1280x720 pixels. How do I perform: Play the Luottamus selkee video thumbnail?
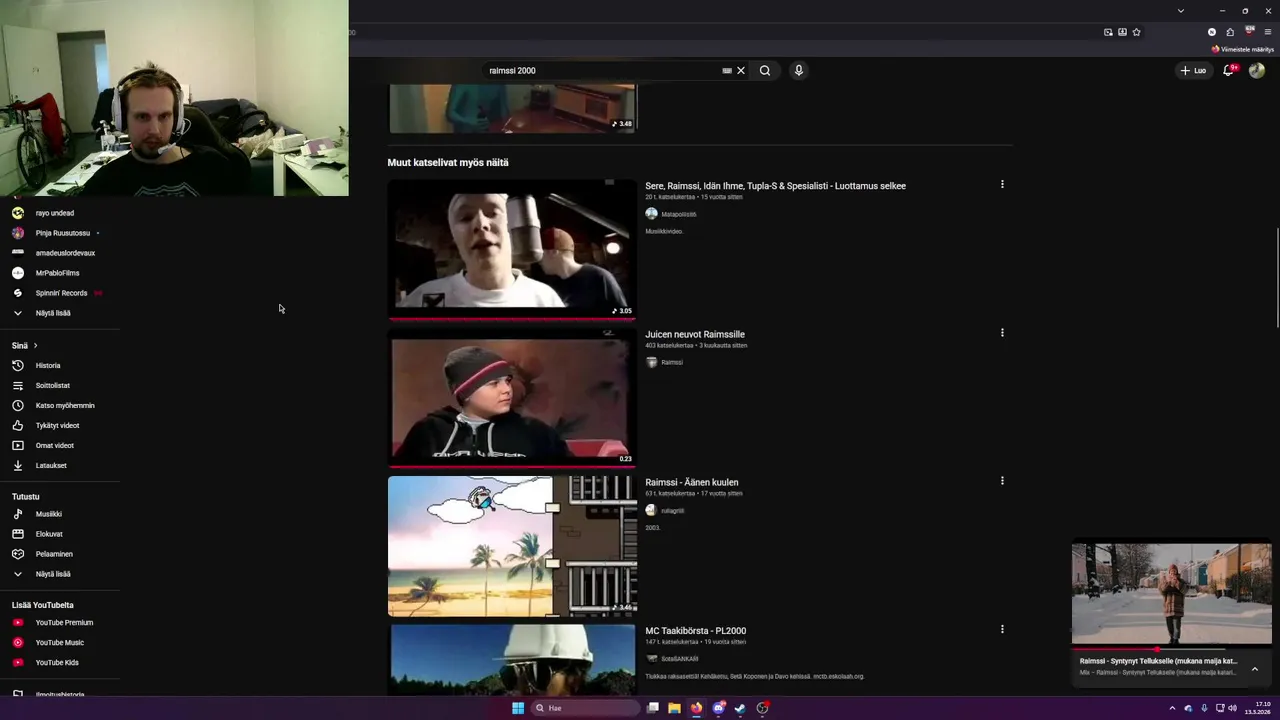pyautogui.click(x=512, y=249)
